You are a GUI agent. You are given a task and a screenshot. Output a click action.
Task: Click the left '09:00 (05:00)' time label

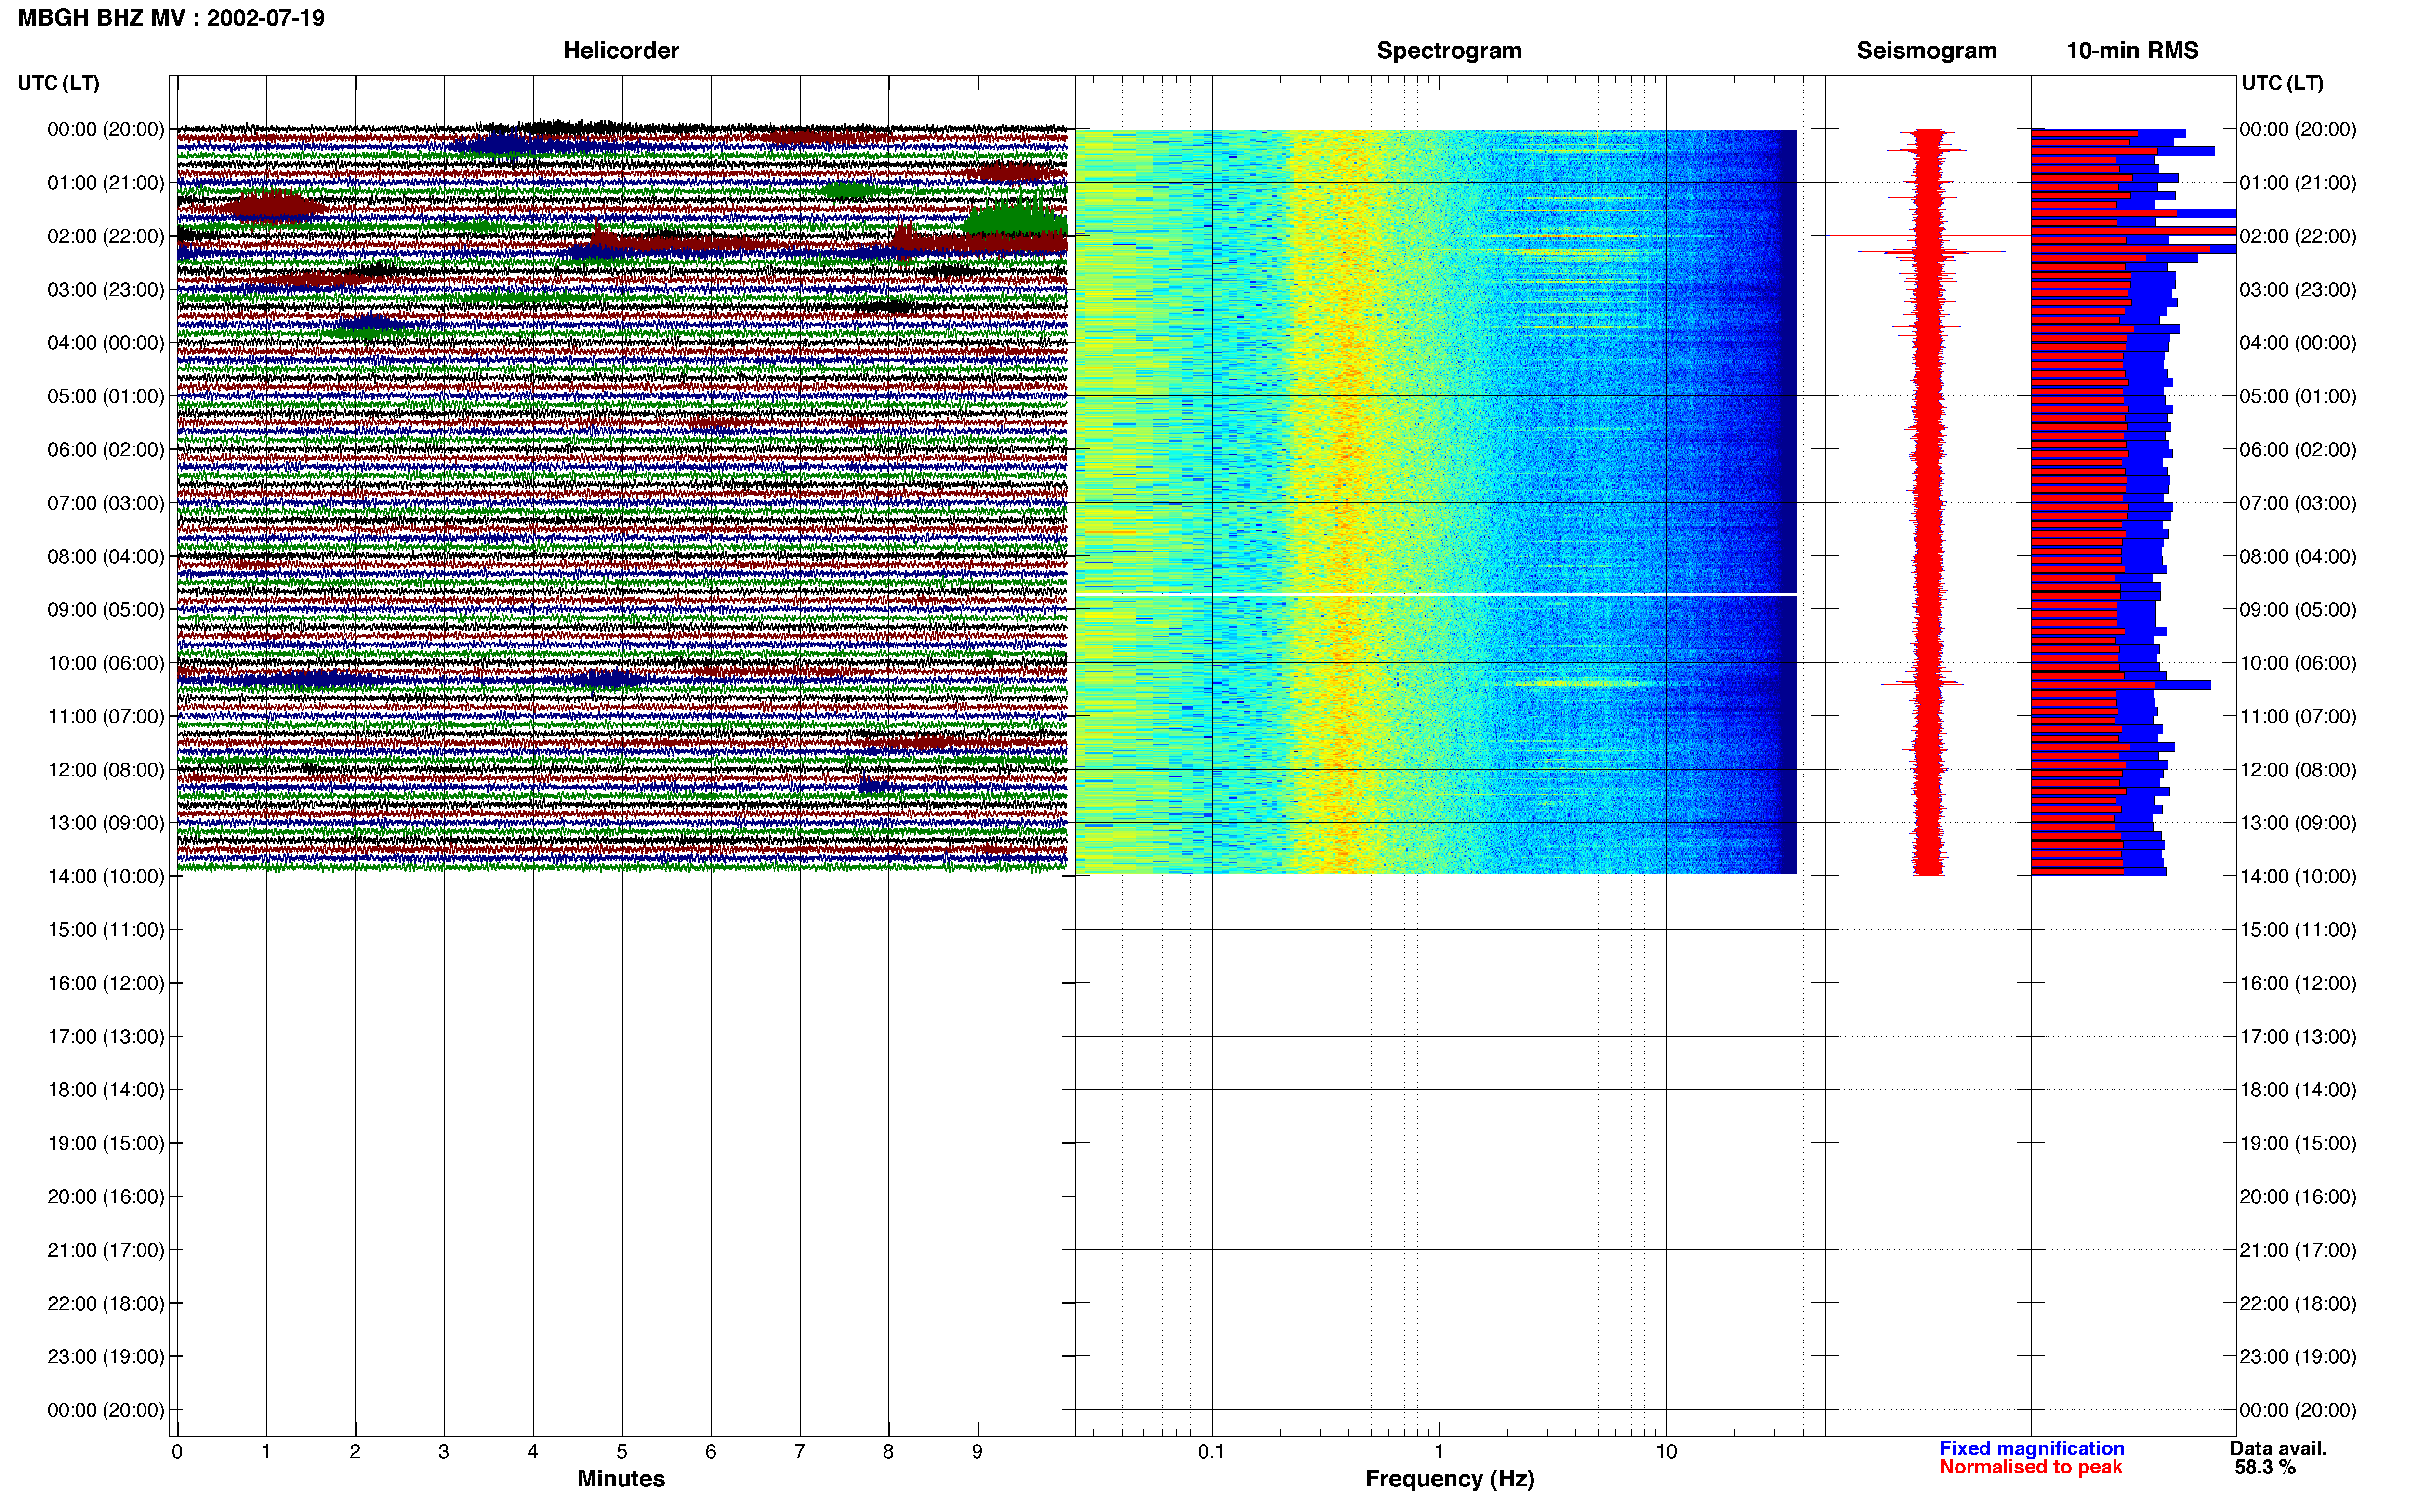pos(106,610)
